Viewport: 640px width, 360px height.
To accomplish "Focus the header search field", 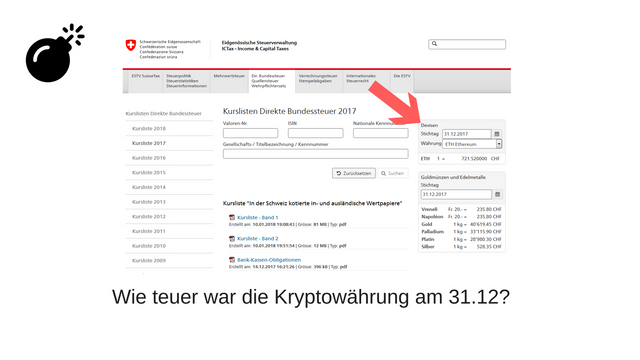I will pyautogui.click(x=467, y=44).
